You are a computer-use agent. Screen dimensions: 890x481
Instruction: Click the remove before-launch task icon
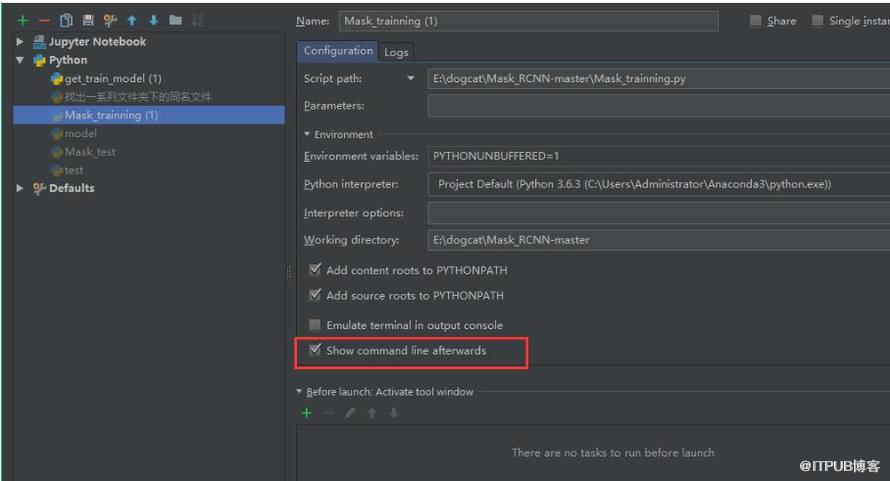click(329, 413)
